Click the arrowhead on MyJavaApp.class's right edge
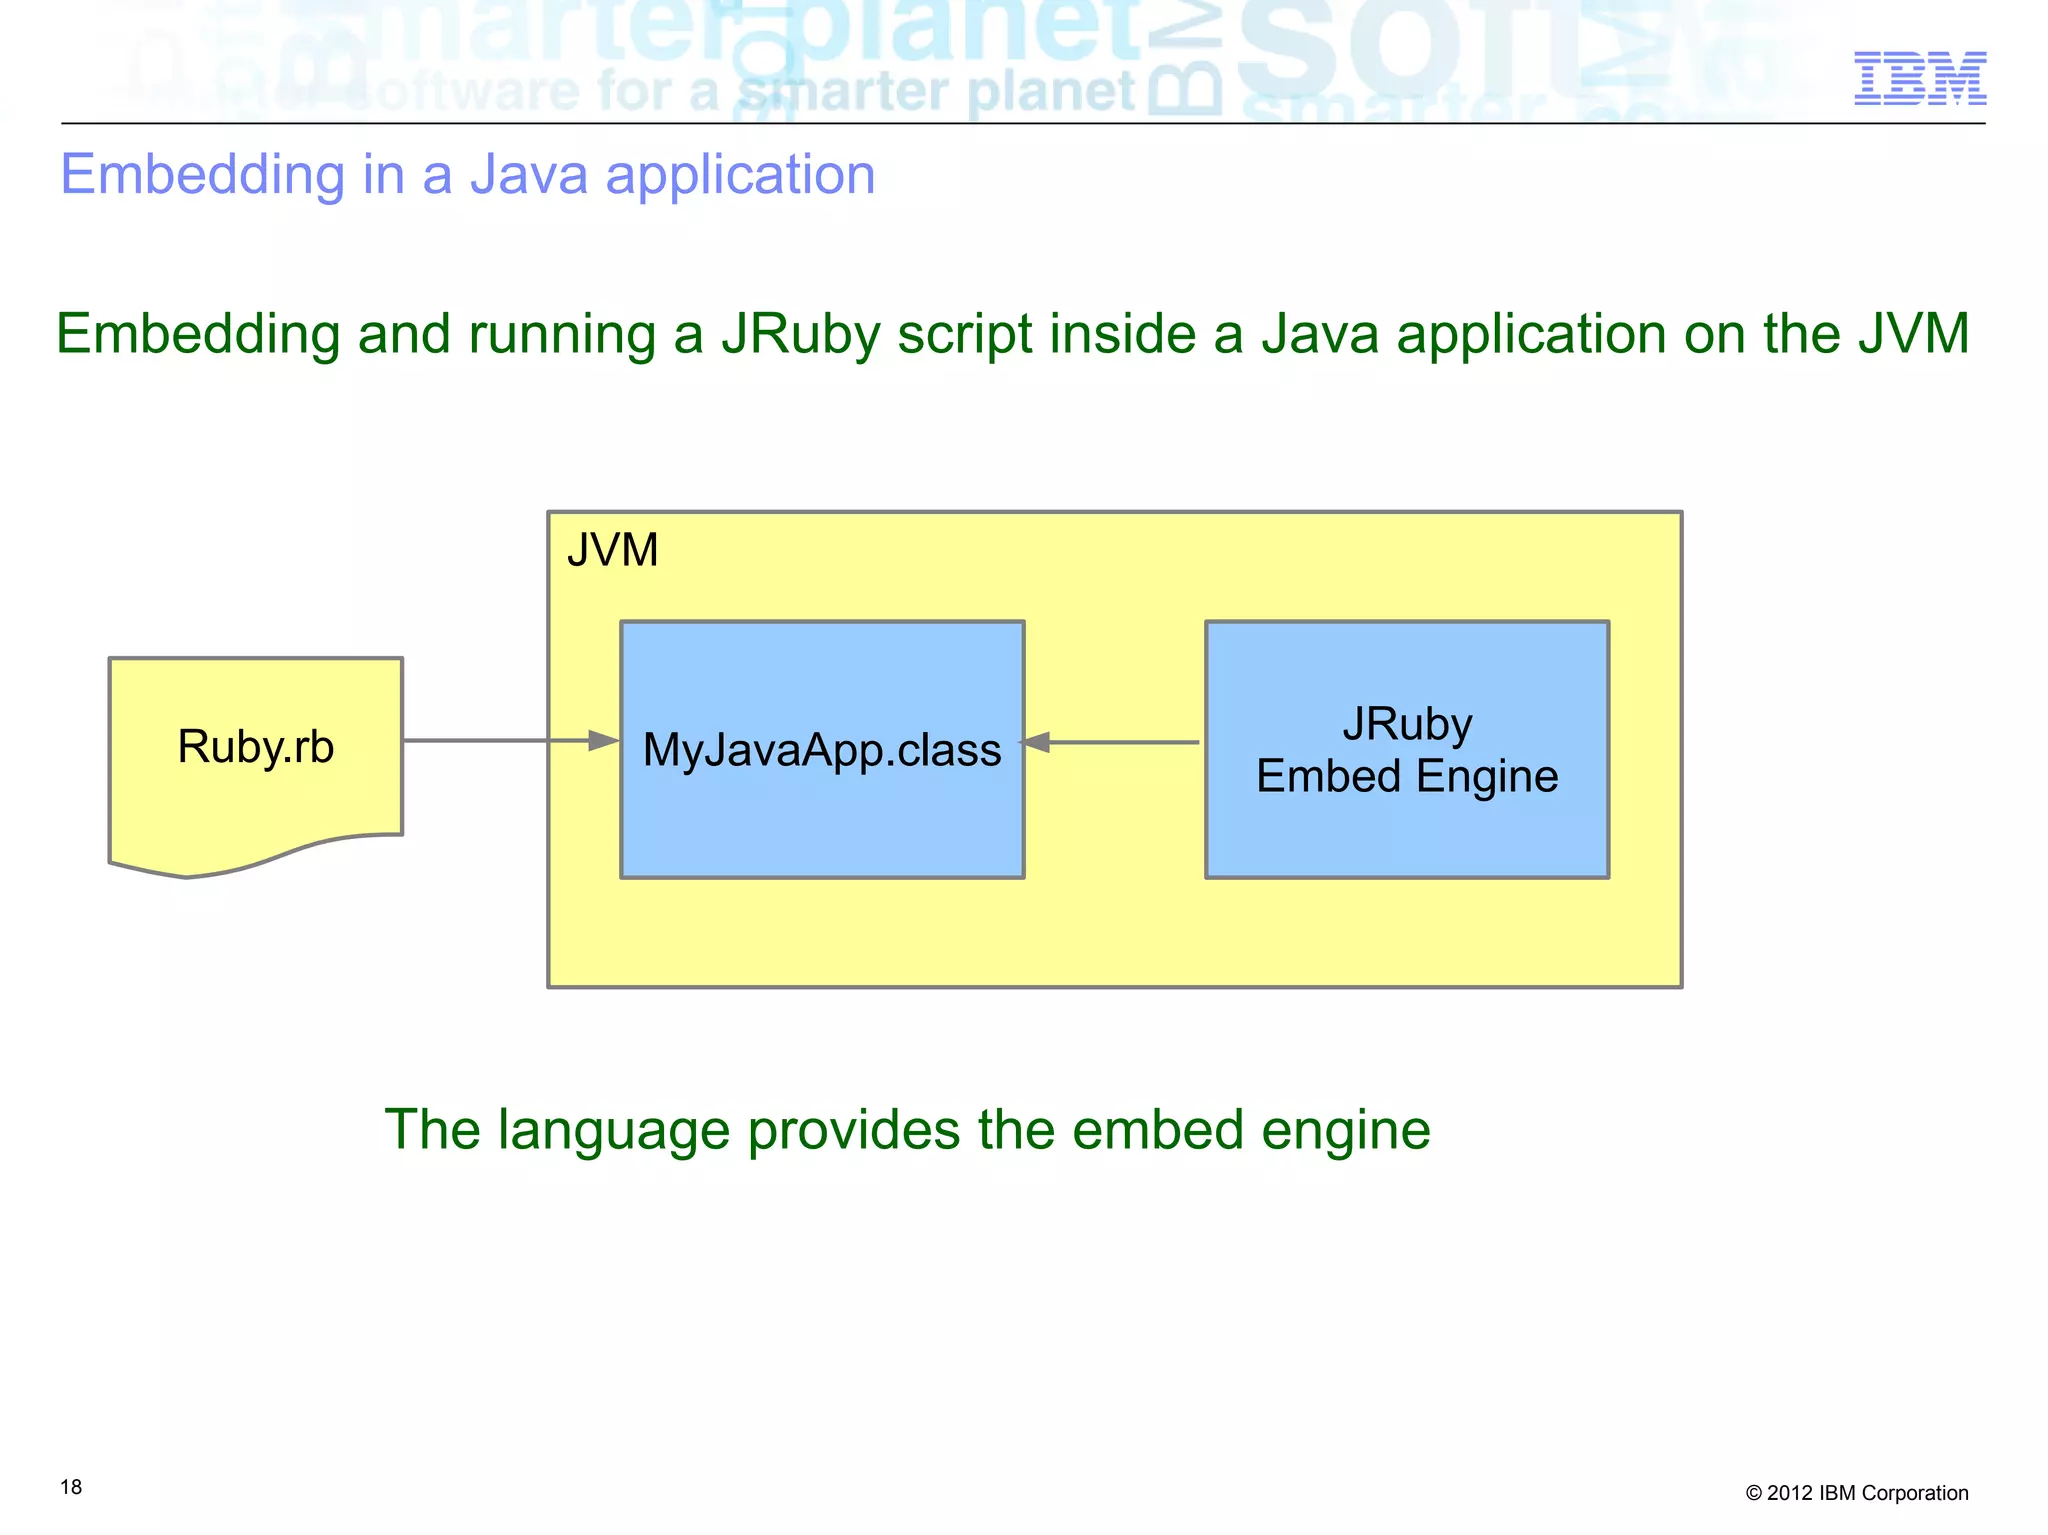 [1036, 742]
